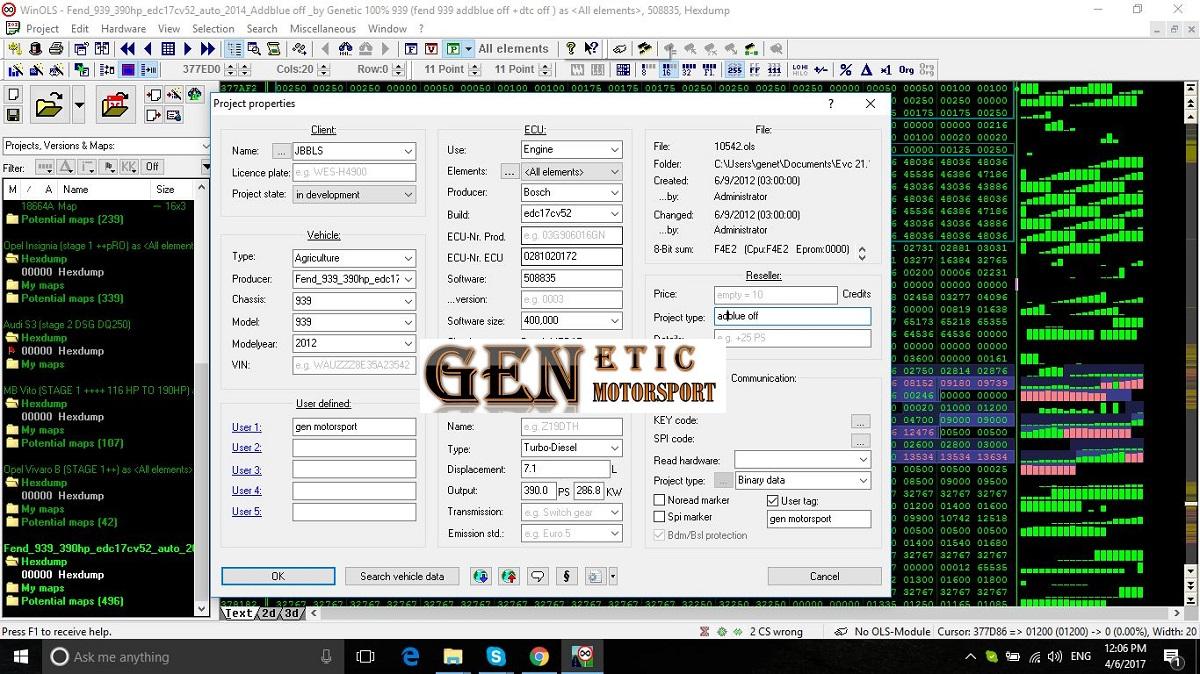The height and width of the screenshot is (674, 1200).
Task: Select the 16-bit view icon
Action: coord(667,70)
